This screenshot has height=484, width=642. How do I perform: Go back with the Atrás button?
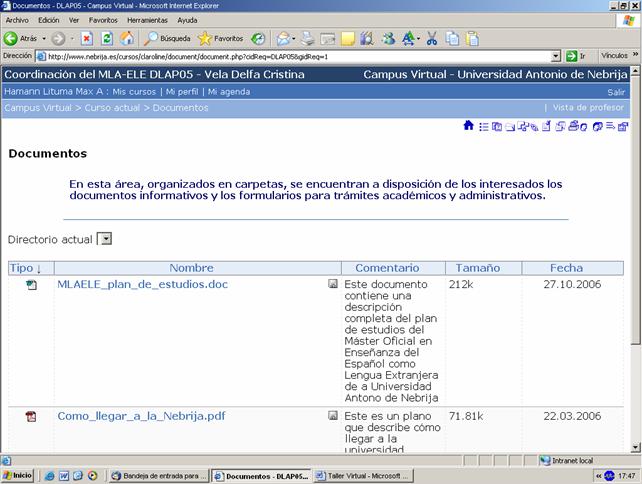[20, 38]
